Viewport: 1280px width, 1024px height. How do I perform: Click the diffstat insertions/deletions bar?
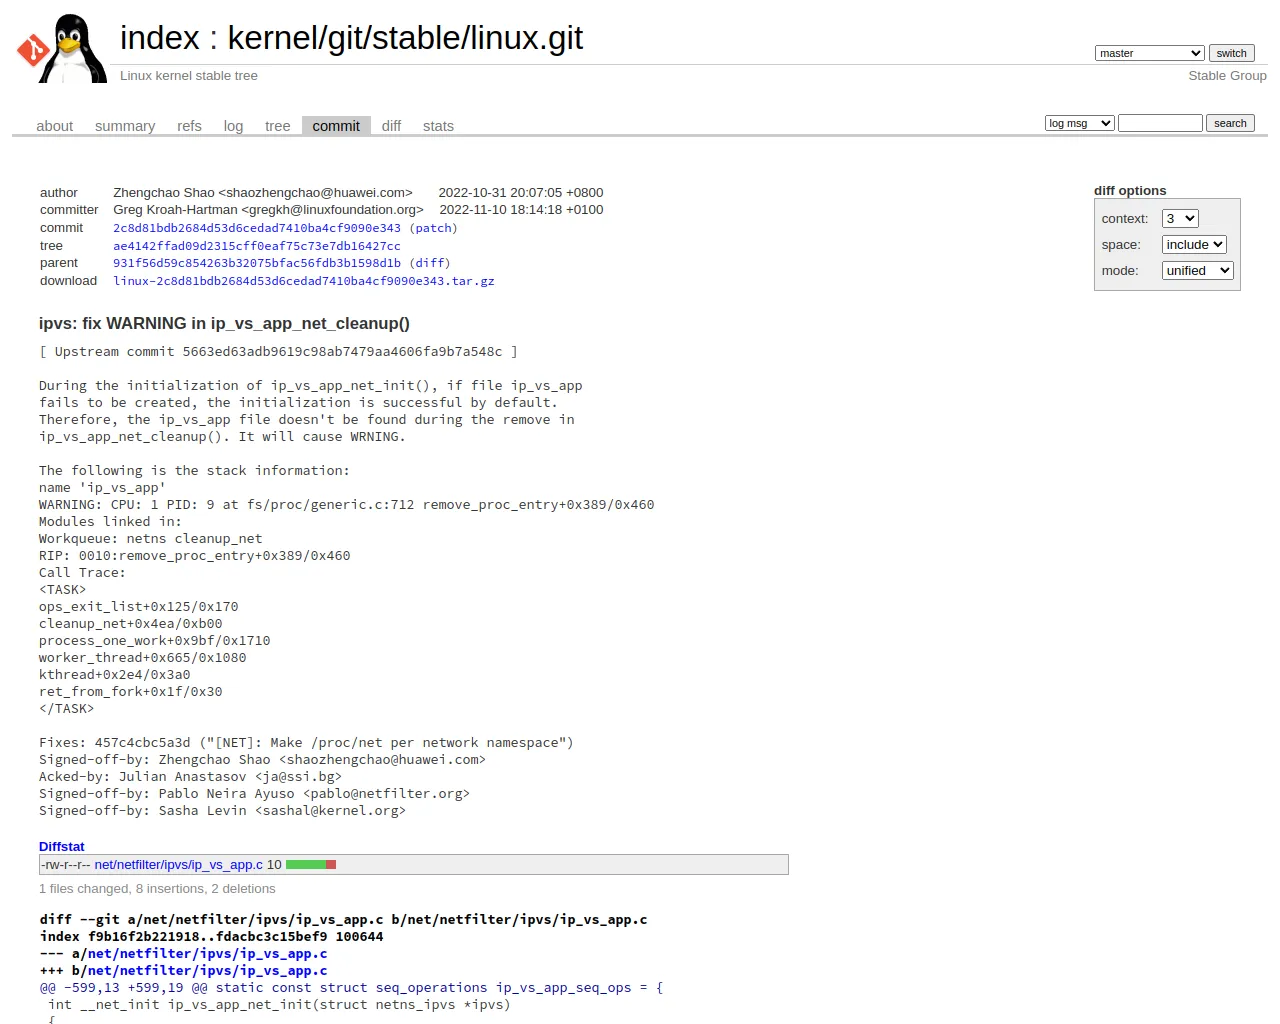pyautogui.click(x=311, y=864)
